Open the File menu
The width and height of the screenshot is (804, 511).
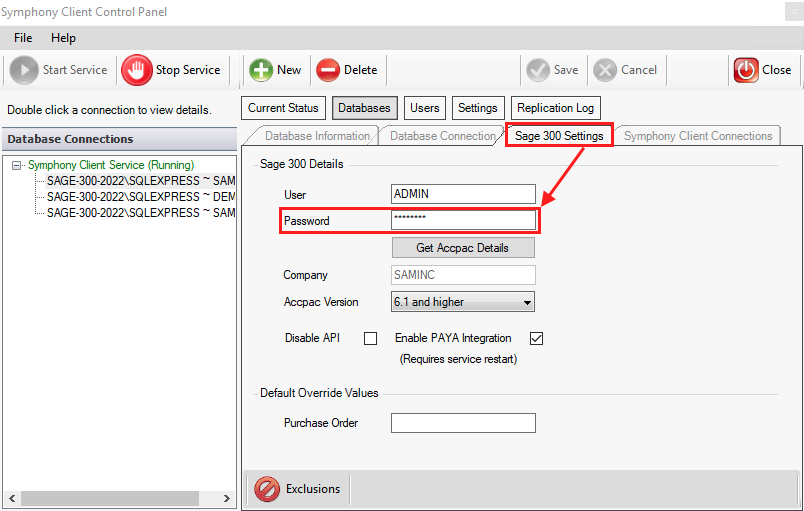coord(23,38)
